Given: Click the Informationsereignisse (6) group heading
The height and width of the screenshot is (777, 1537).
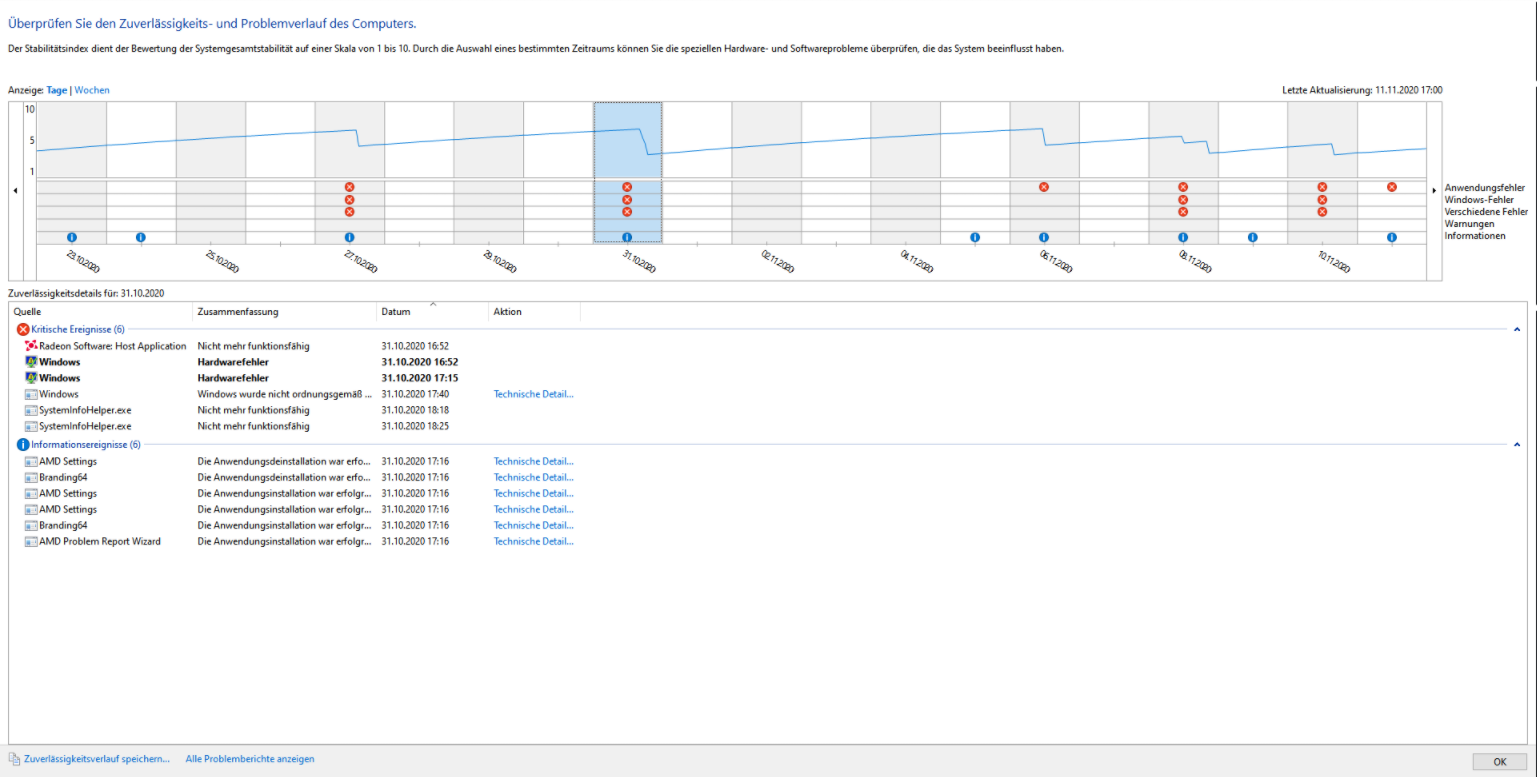Looking at the screenshot, I should [x=86, y=444].
